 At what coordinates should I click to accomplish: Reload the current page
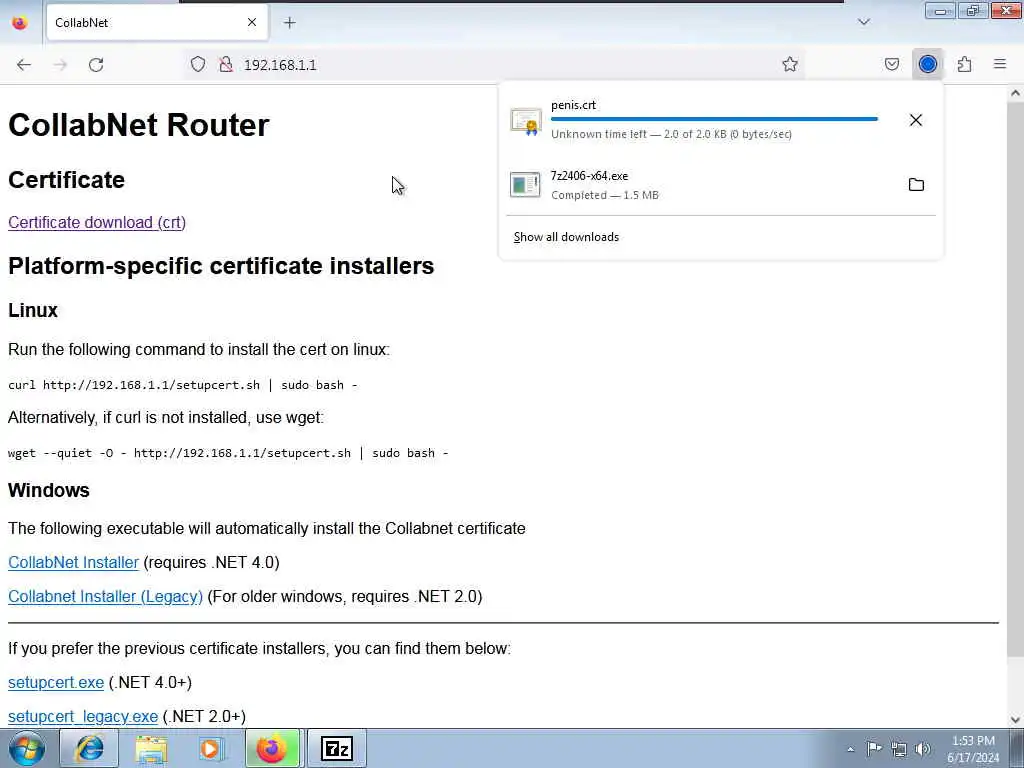tap(96, 65)
